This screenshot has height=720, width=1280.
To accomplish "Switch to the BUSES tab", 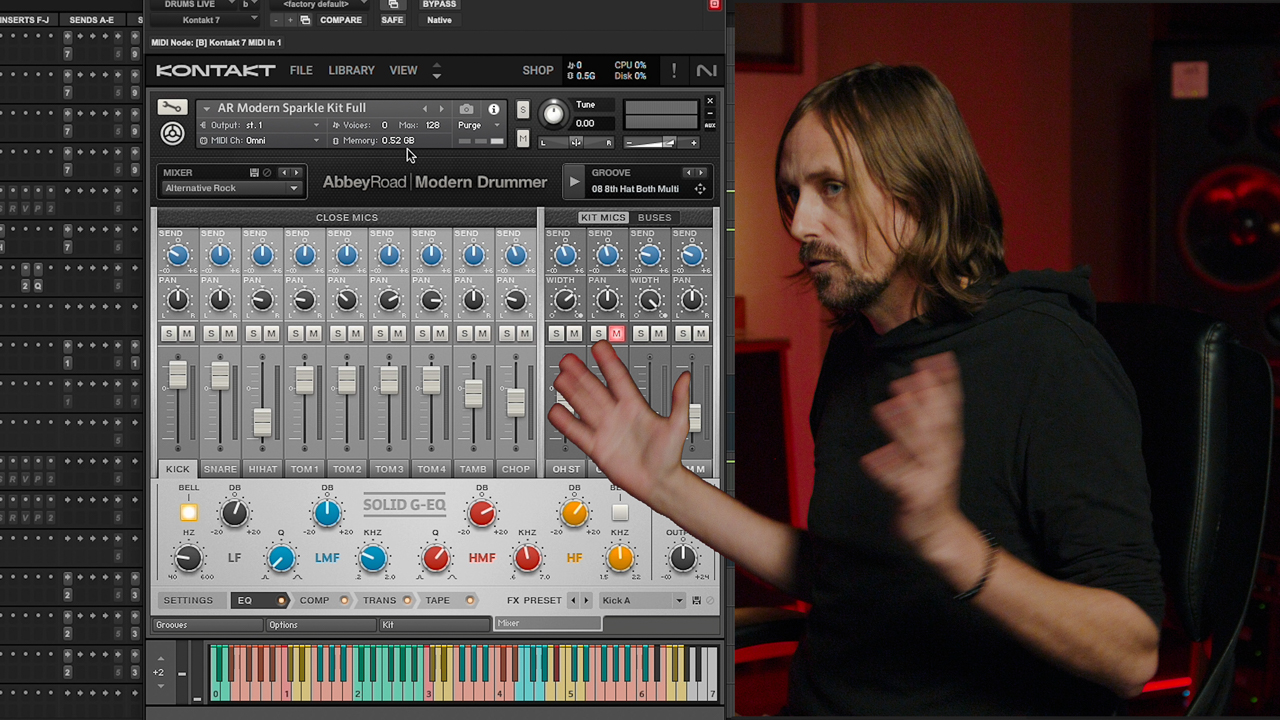I will click(655, 217).
